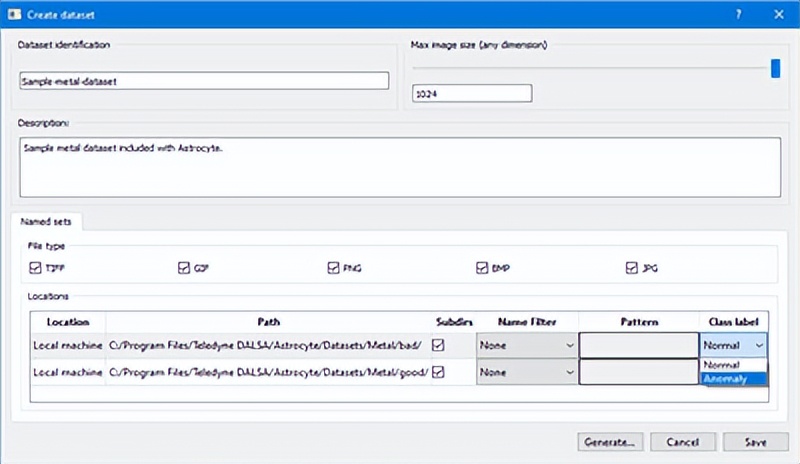Toggle the TIFF file type checkbox
Image resolution: width=800 pixels, height=464 pixels.
[x=37, y=268]
